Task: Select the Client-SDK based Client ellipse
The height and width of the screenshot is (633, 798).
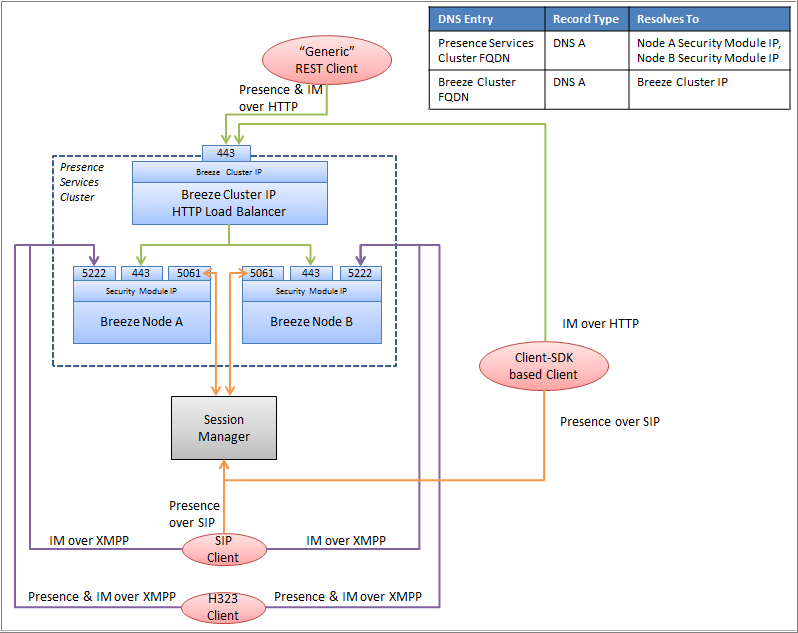Action: tap(544, 366)
